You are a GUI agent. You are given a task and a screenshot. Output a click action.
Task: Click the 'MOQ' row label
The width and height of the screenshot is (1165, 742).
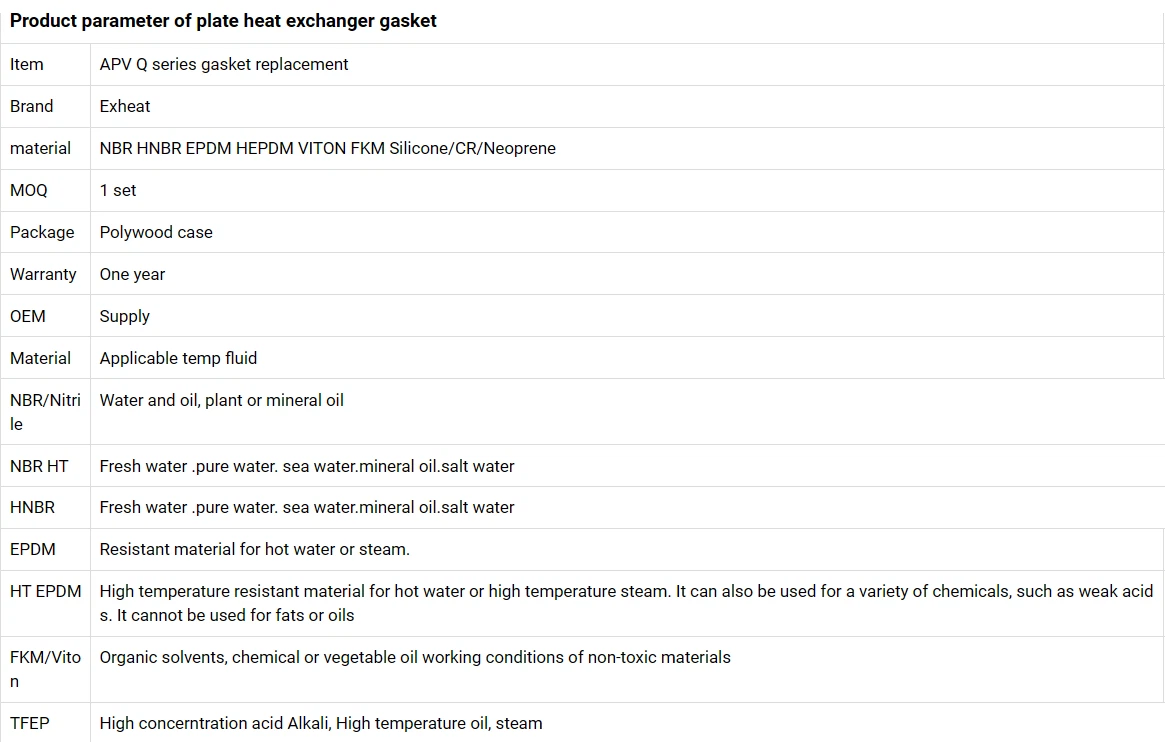click(x=29, y=190)
